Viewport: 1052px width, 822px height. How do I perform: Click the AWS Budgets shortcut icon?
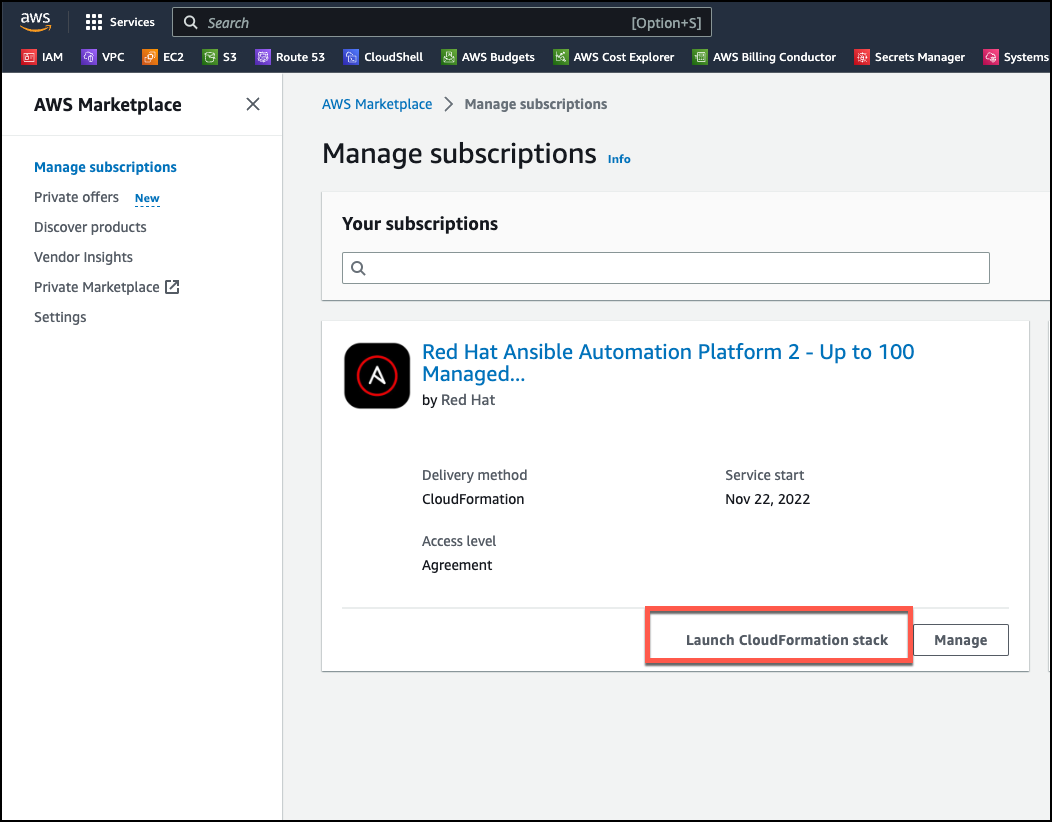point(449,57)
